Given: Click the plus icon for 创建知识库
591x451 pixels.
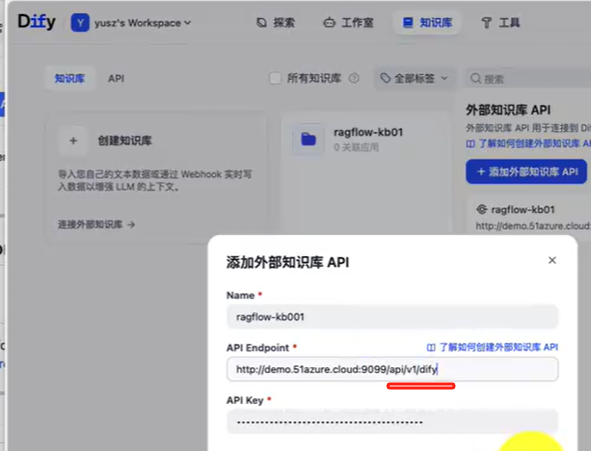Looking at the screenshot, I should pos(73,141).
